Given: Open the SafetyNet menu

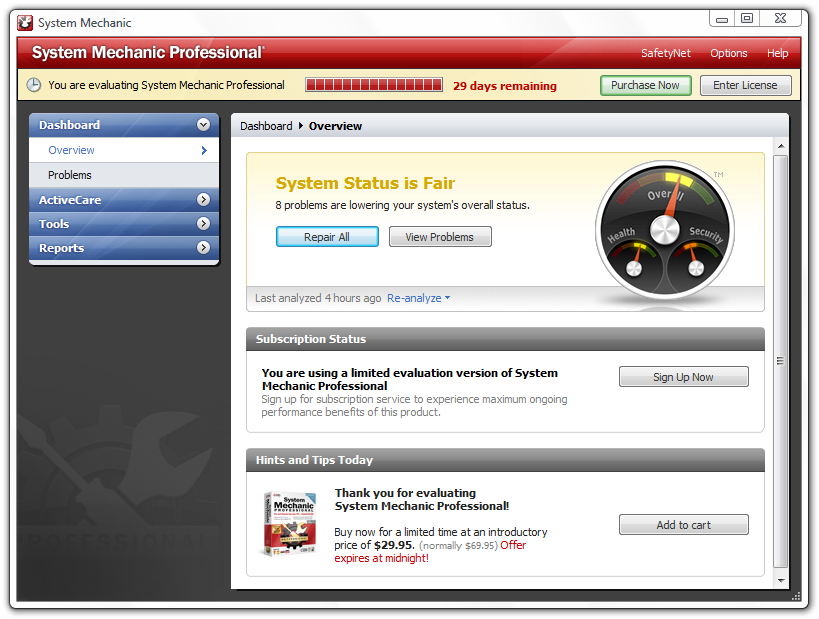Looking at the screenshot, I should (x=665, y=53).
